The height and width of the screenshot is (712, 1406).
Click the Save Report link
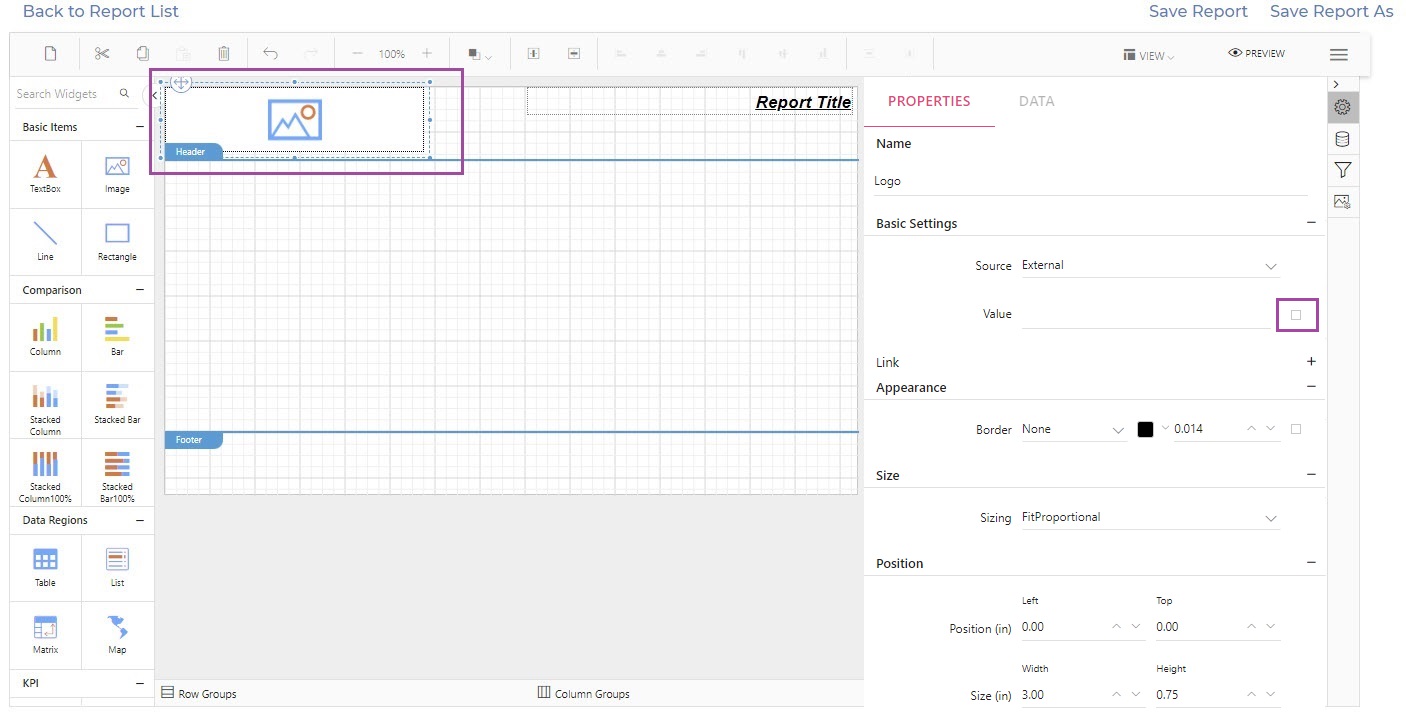pyautogui.click(x=1198, y=11)
